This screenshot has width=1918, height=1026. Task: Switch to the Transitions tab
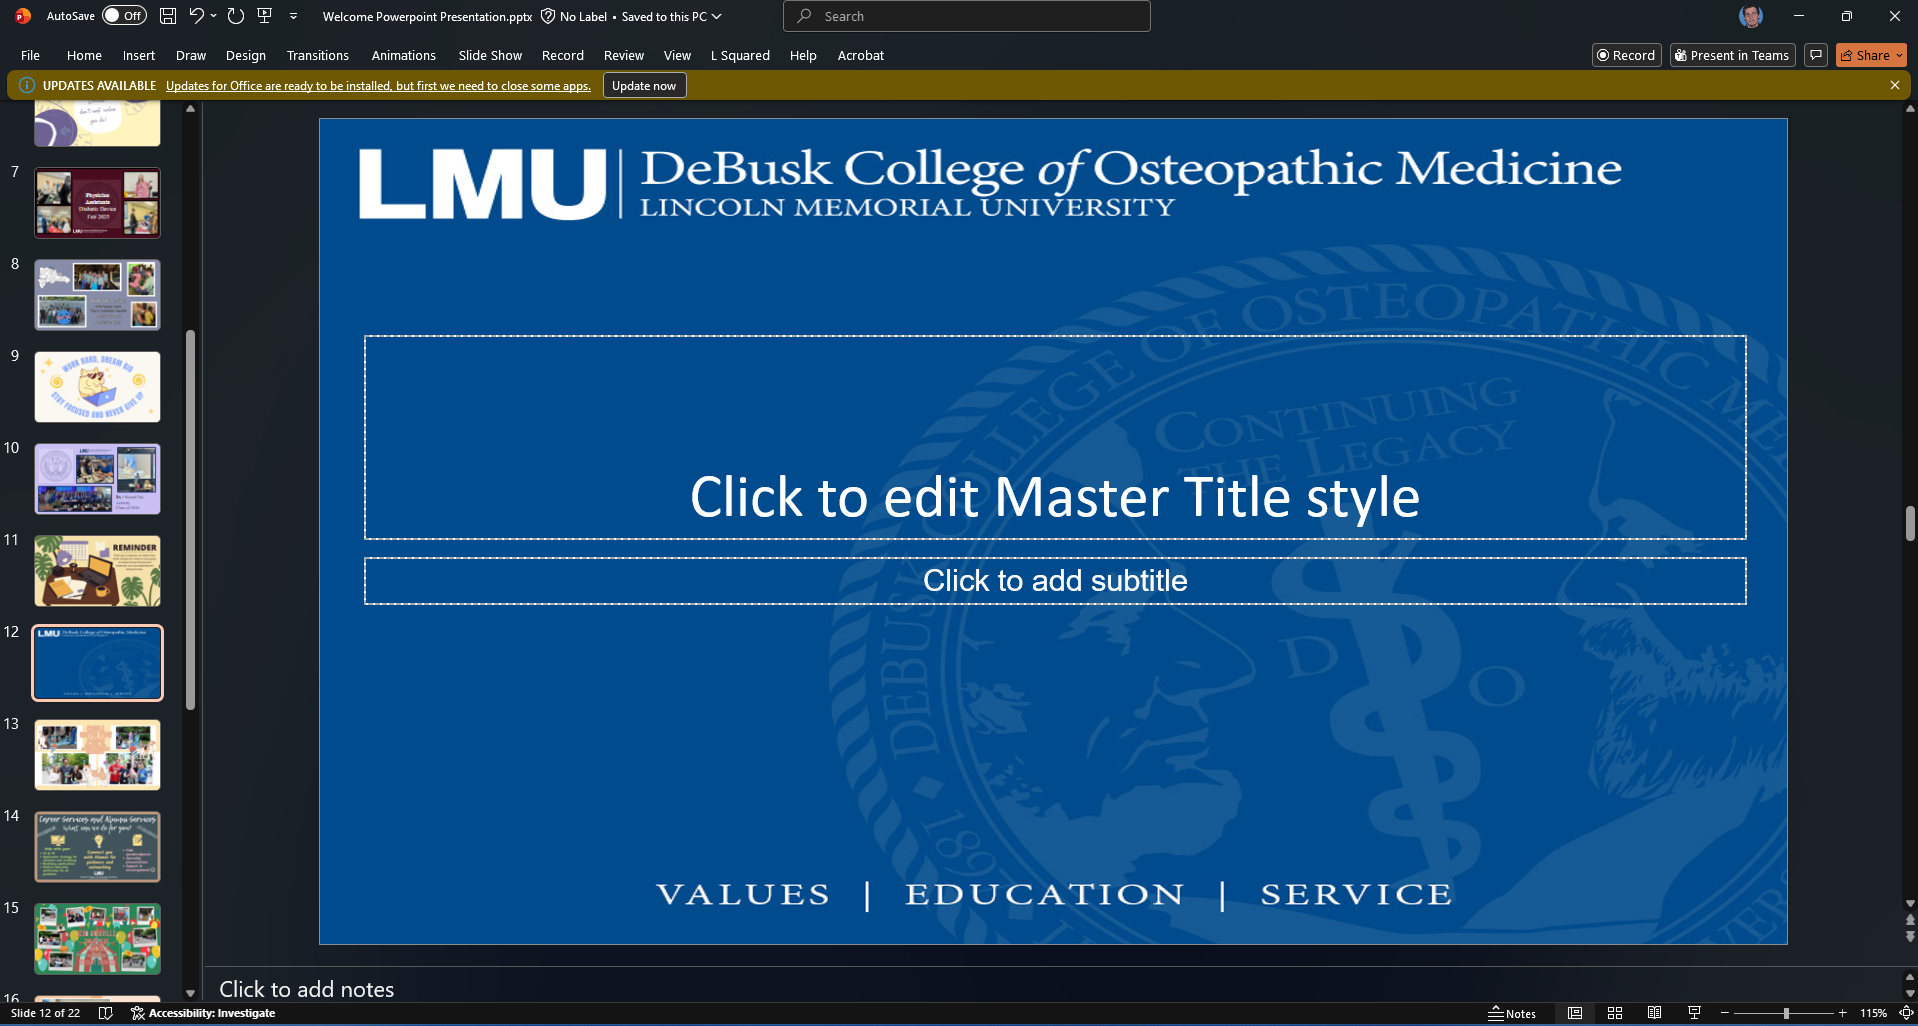318,55
